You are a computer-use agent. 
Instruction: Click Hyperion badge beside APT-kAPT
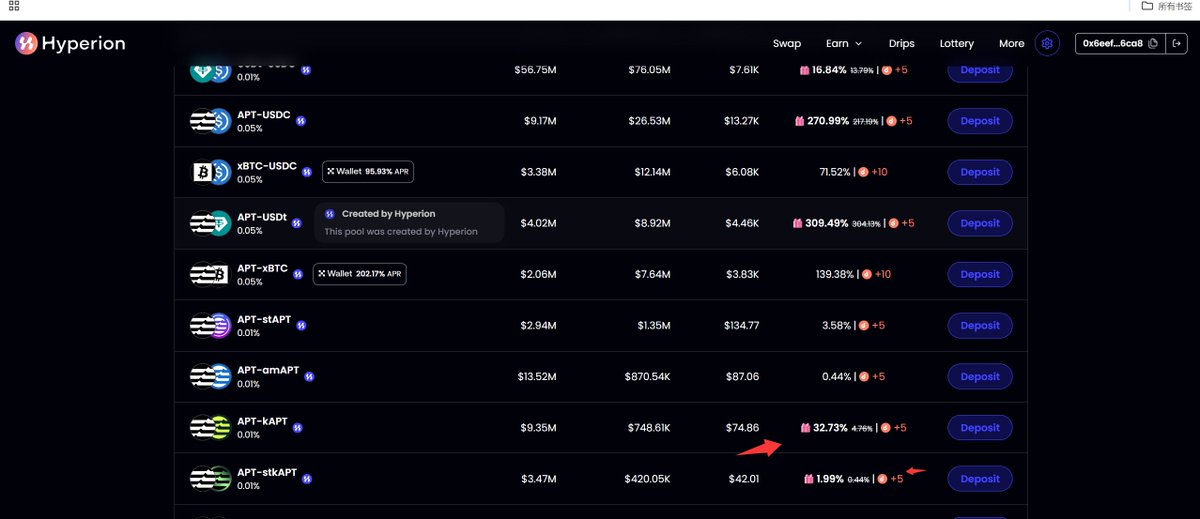(x=297, y=428)
